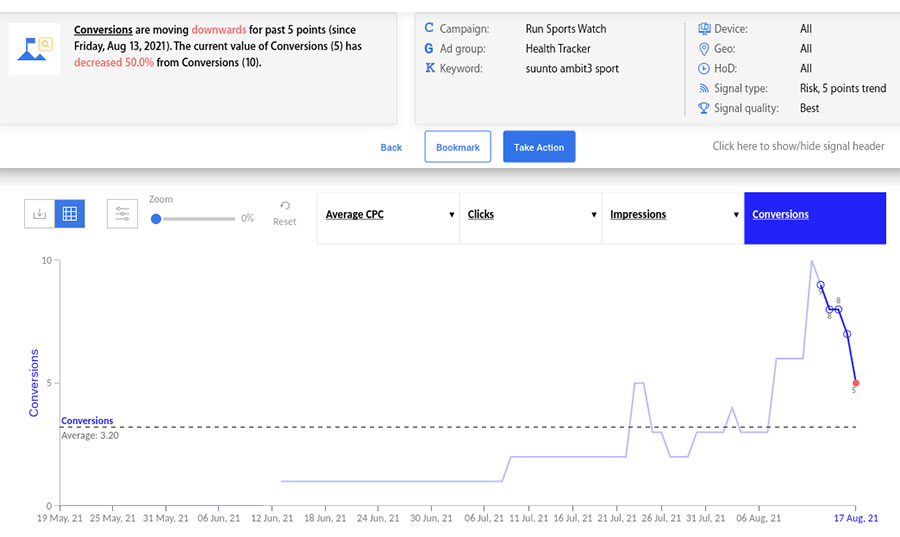900x537 pixels.
Task: Click the Zoom slider handle
Action: [x=156, y=219]
